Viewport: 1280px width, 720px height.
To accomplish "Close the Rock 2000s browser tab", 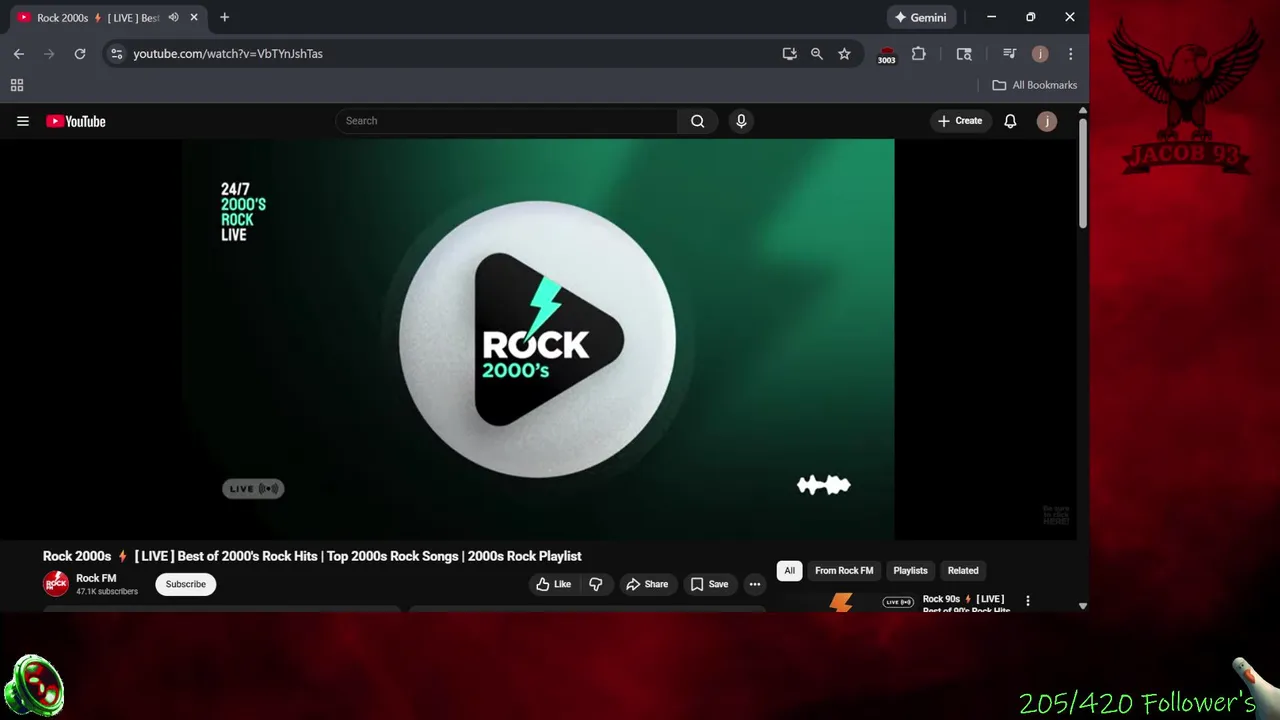I will pyautogui.click(x=194, y=17).
